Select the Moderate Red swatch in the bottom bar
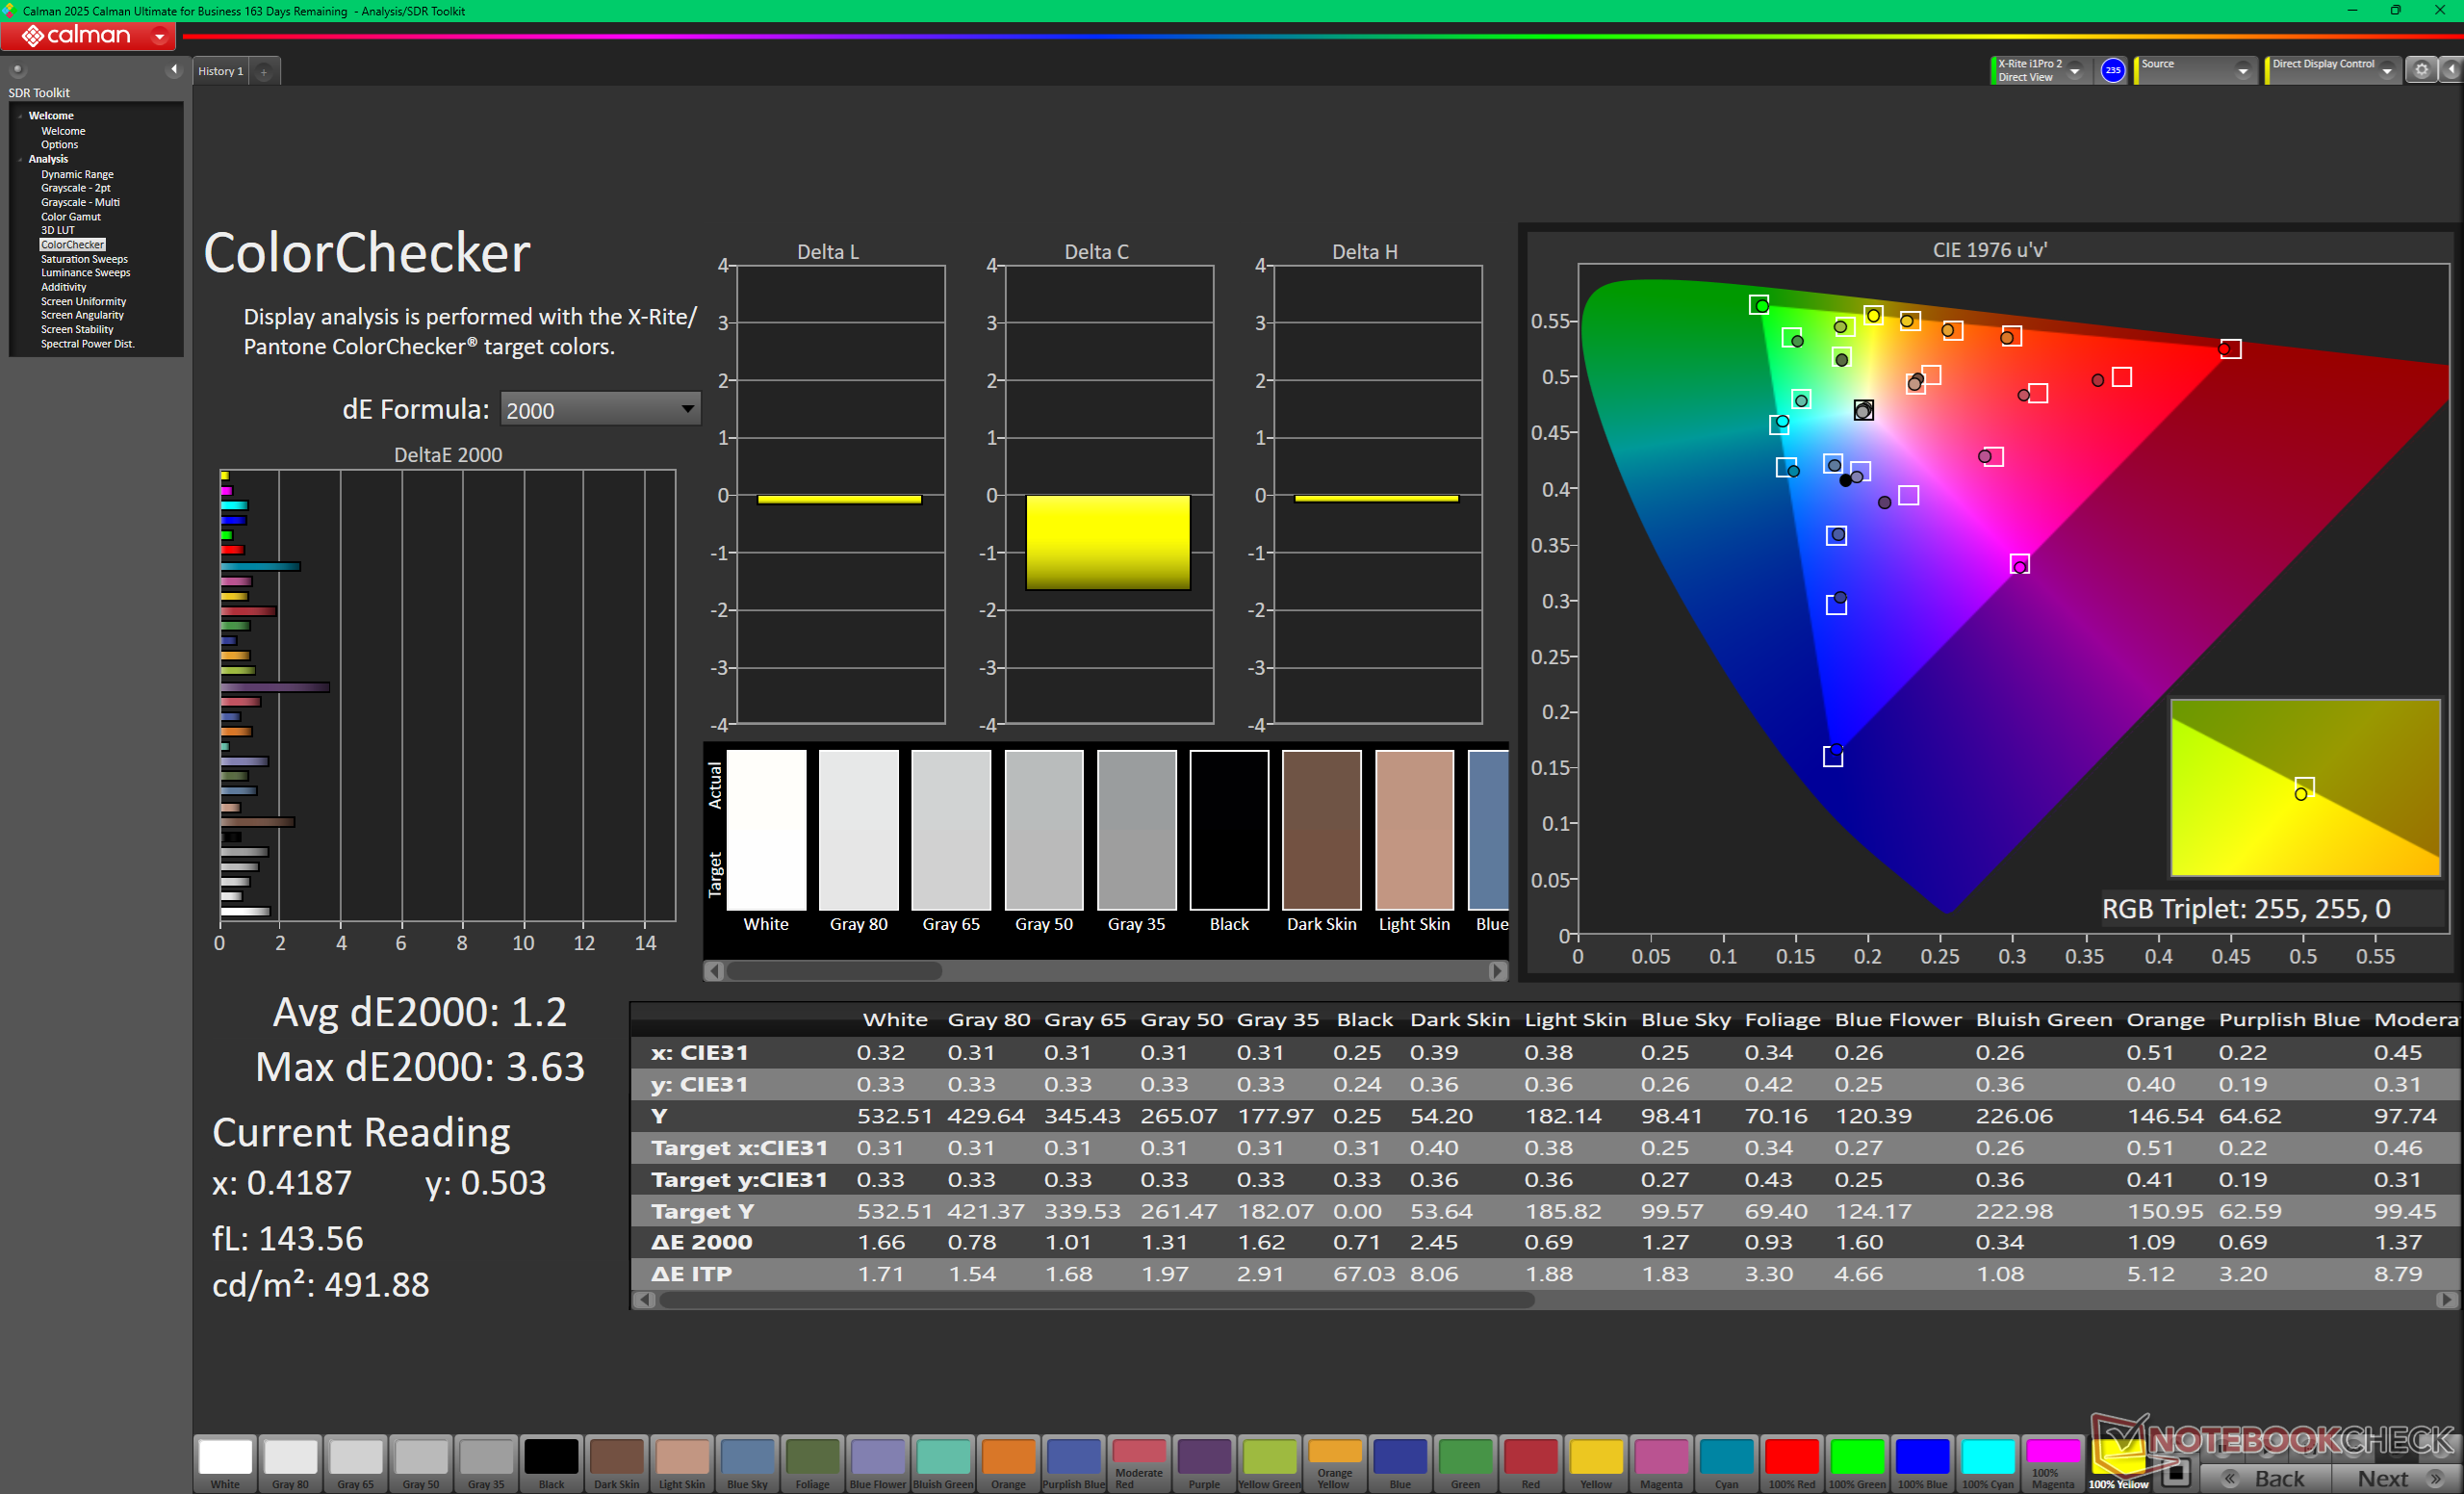2464x1494 pixels. 1139,1464
